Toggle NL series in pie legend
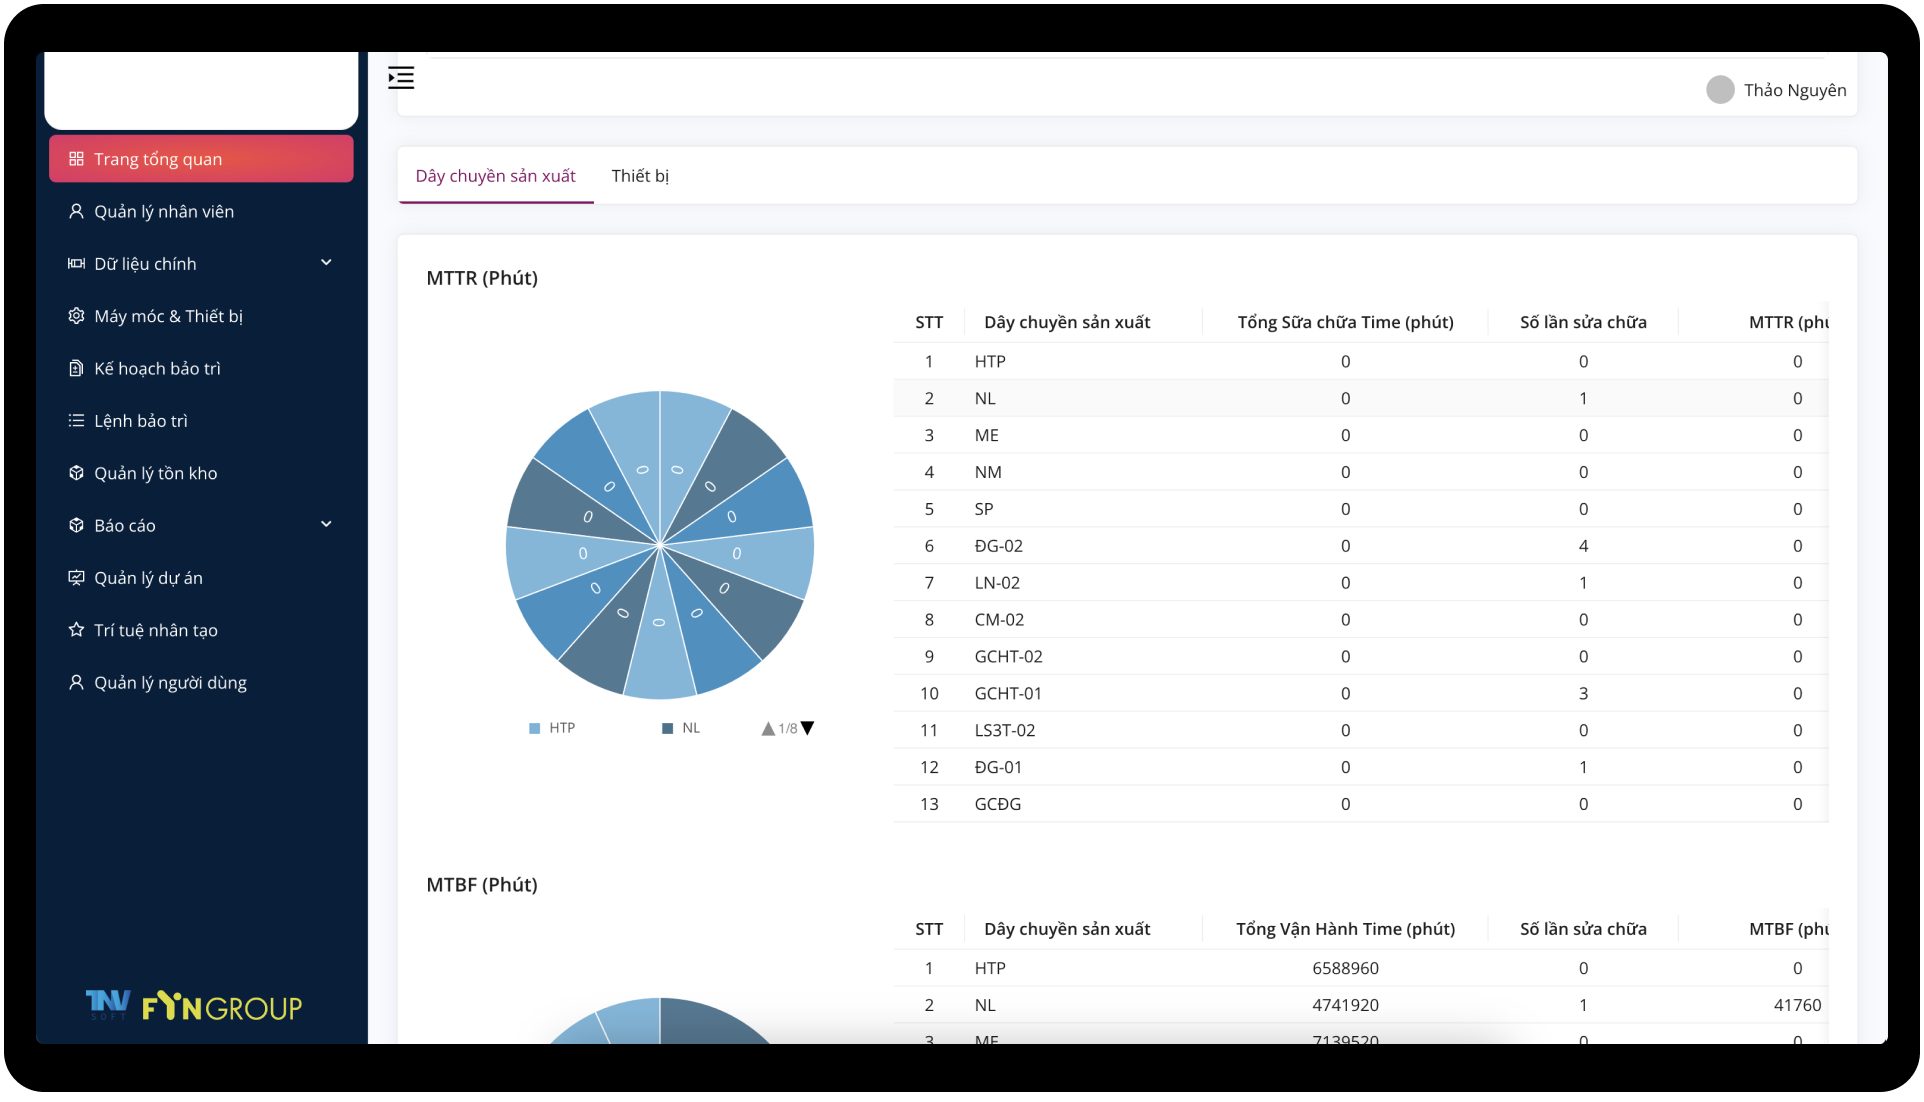The width and height of the screenshot is (1924, 1102). point(681,728)
